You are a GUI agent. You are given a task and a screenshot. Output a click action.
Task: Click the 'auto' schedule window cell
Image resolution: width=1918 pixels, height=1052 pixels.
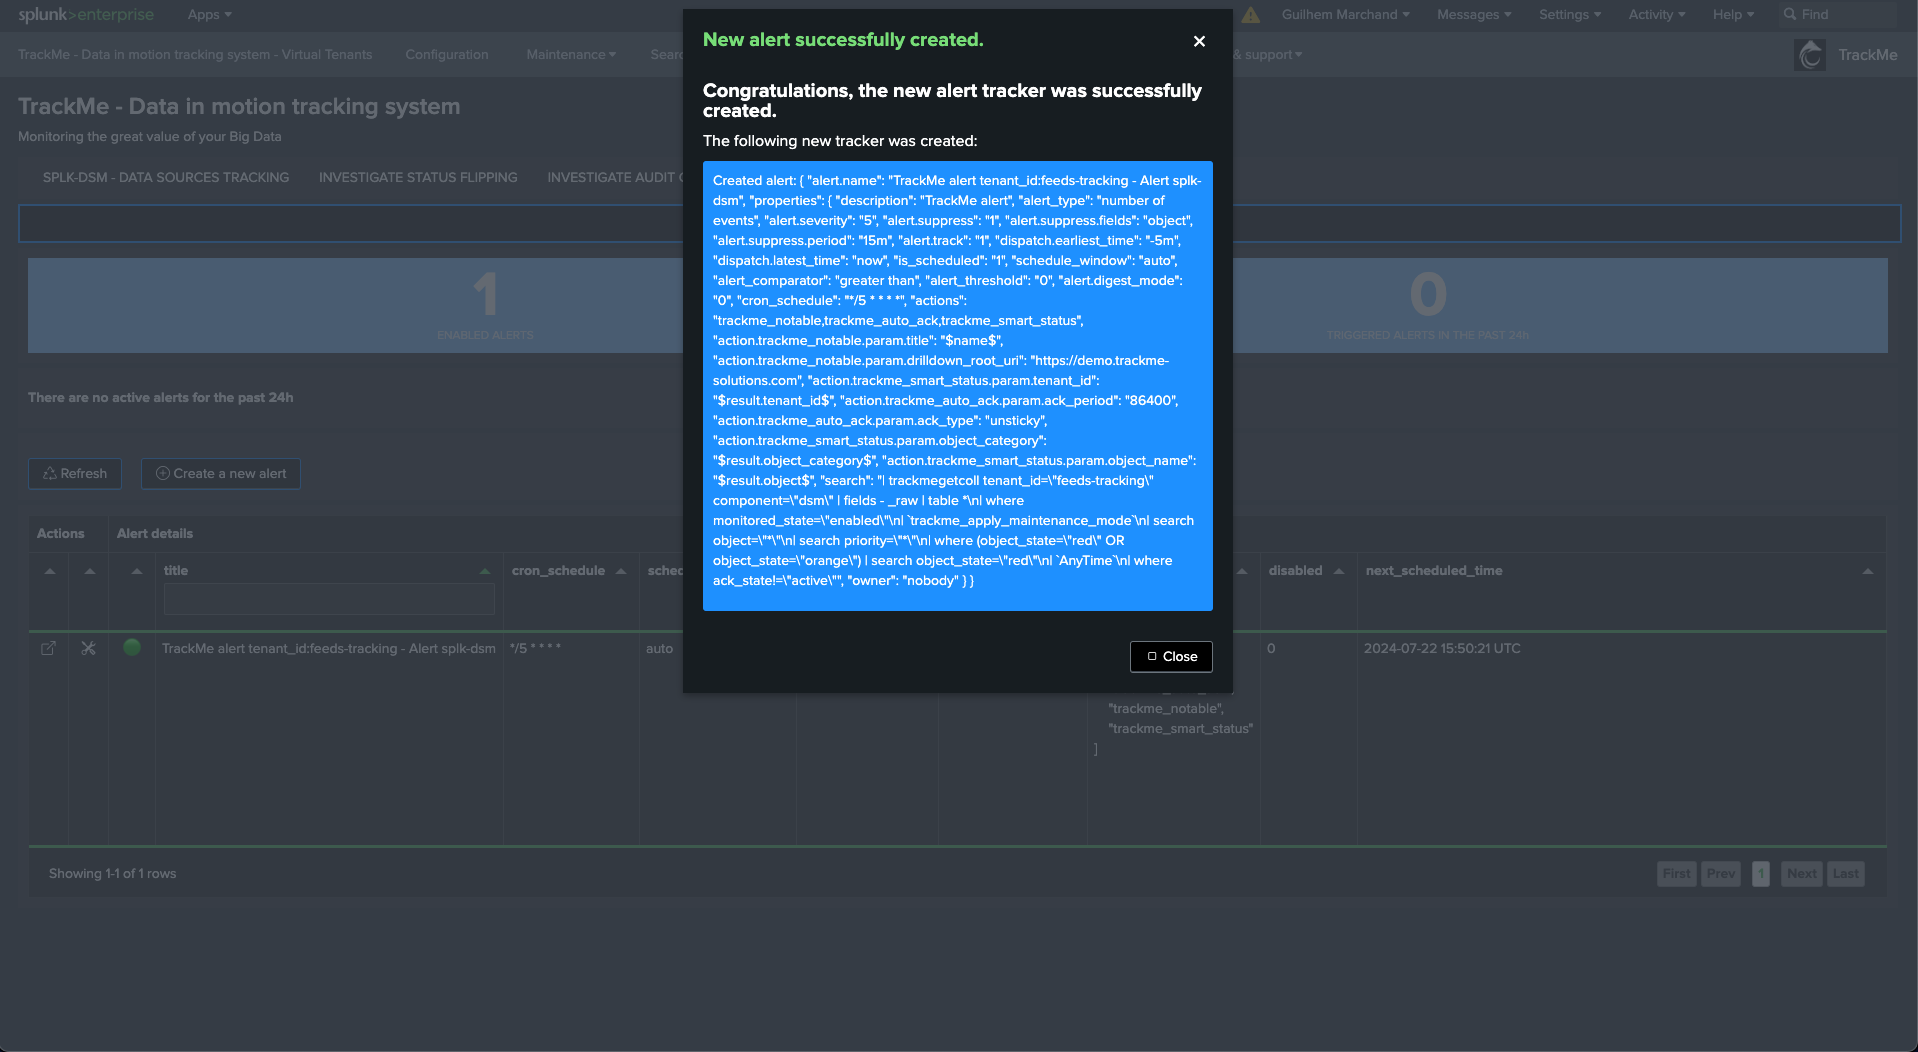point(660,648)
